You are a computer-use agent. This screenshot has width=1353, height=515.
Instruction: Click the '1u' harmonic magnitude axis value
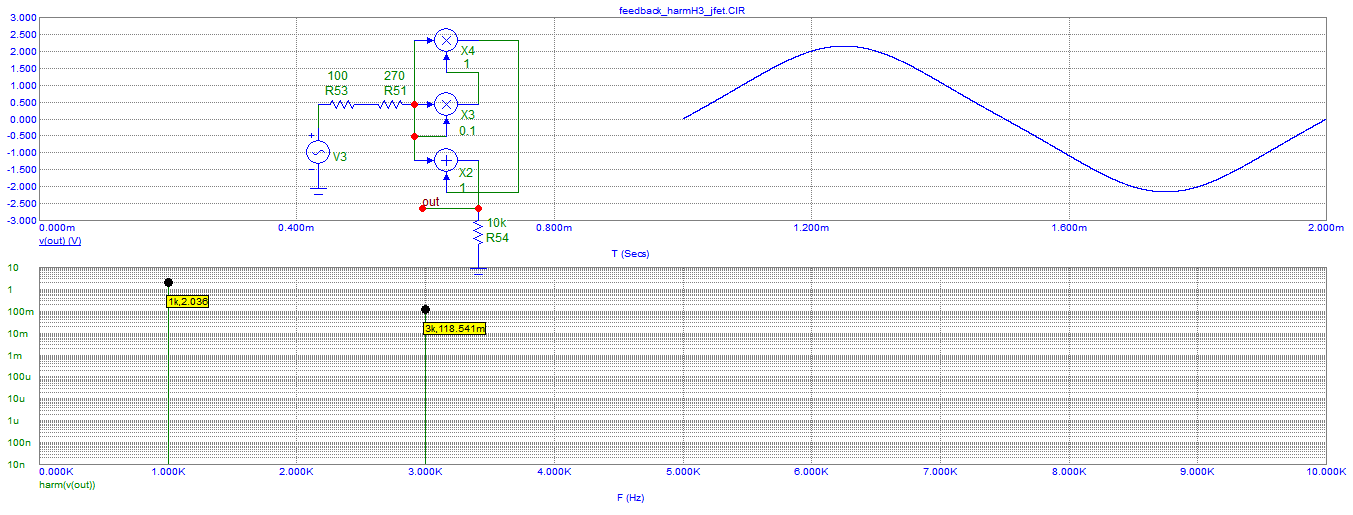tap(13, 421)
